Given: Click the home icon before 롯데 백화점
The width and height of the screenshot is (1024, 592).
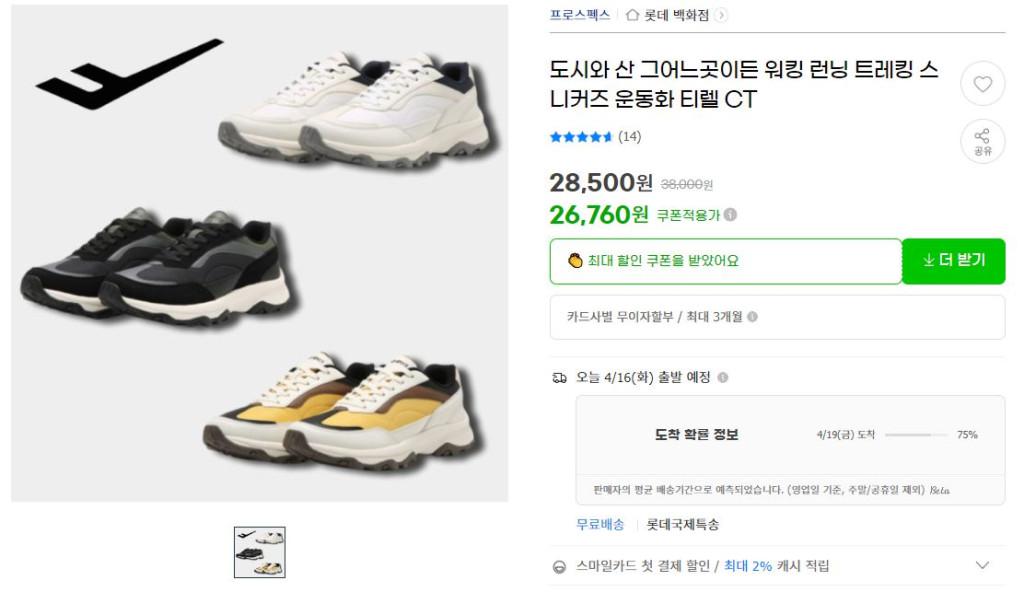Looking at the screenshot, I should tap(632, 15).
